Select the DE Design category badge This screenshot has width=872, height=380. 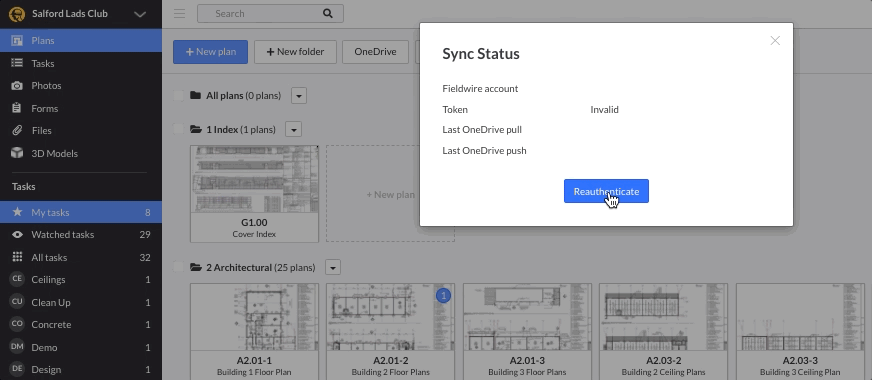click(17, 369)
